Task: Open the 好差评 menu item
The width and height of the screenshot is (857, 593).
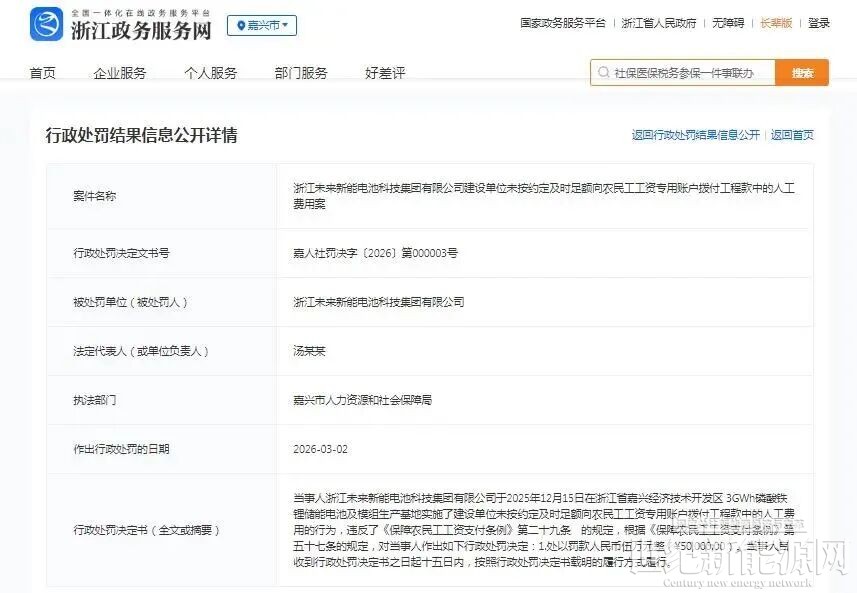Action: coord(385,73)
